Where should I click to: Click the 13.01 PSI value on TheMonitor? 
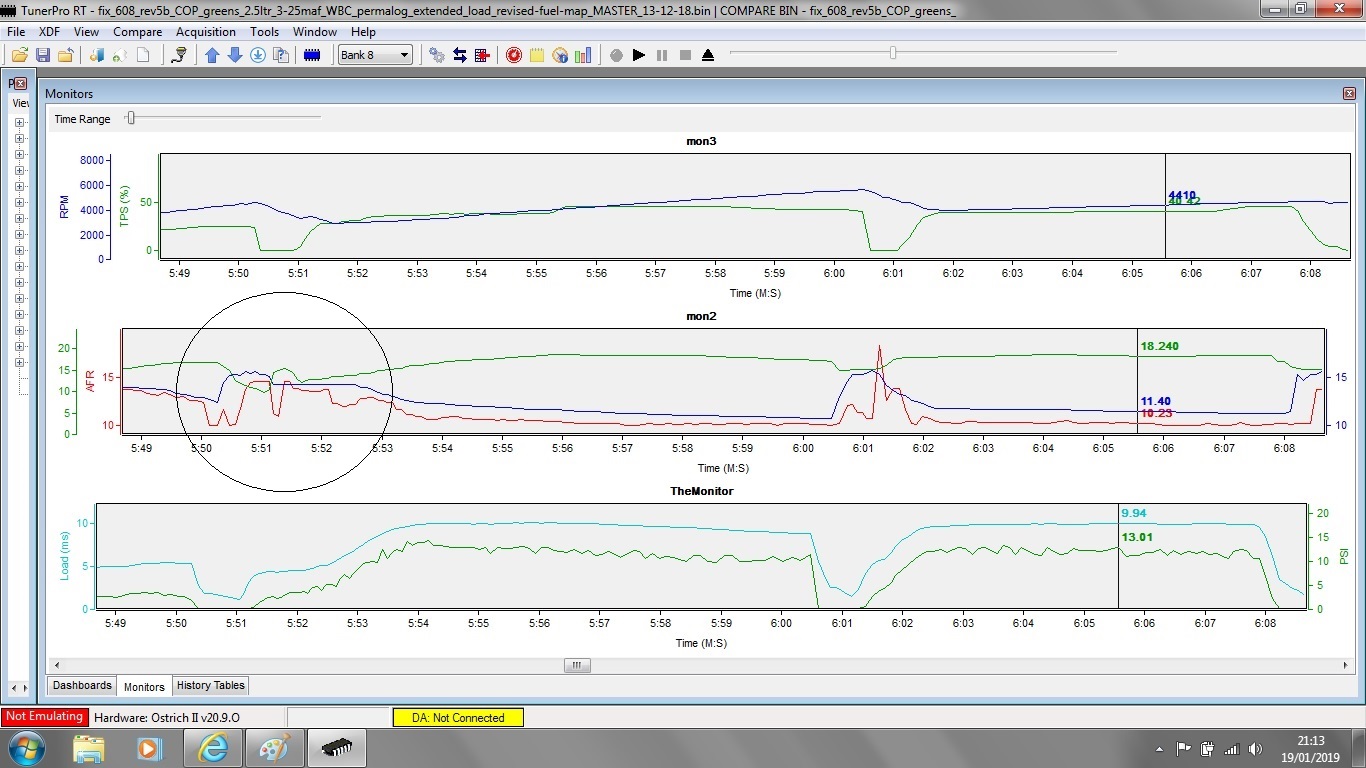(x=1137, y=537)
